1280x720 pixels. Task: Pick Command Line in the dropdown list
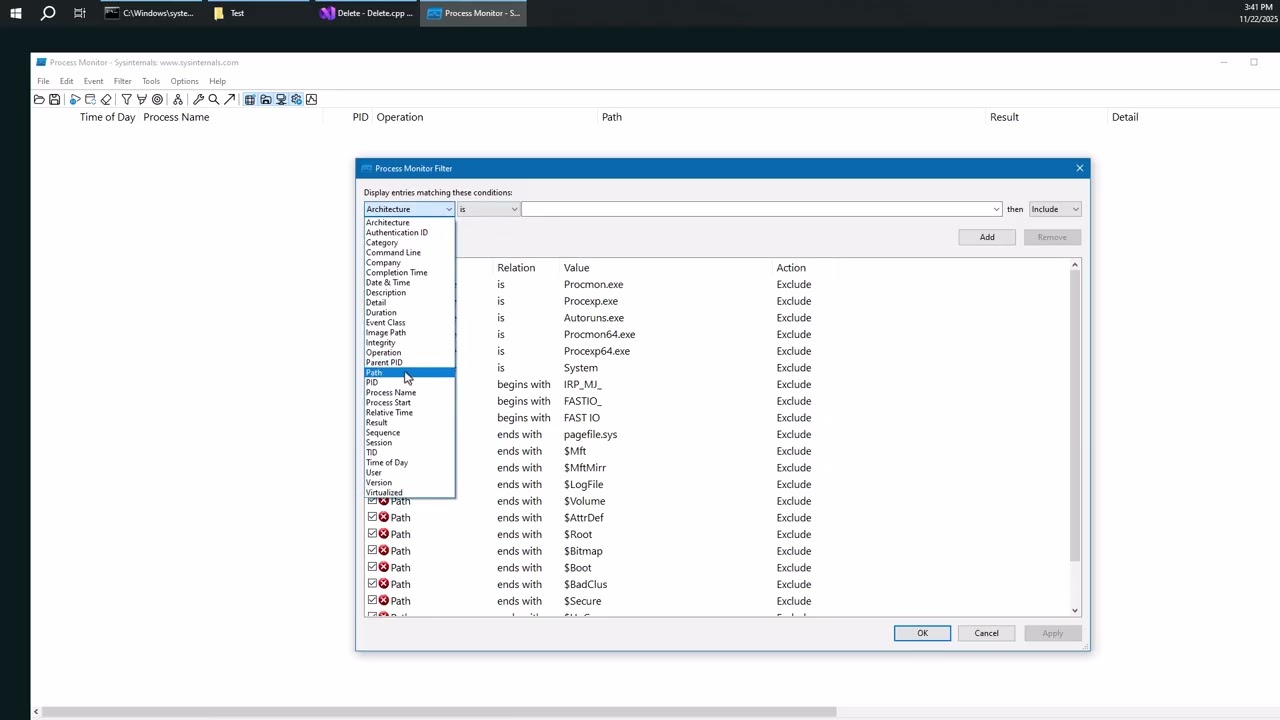tap(409, 252)
